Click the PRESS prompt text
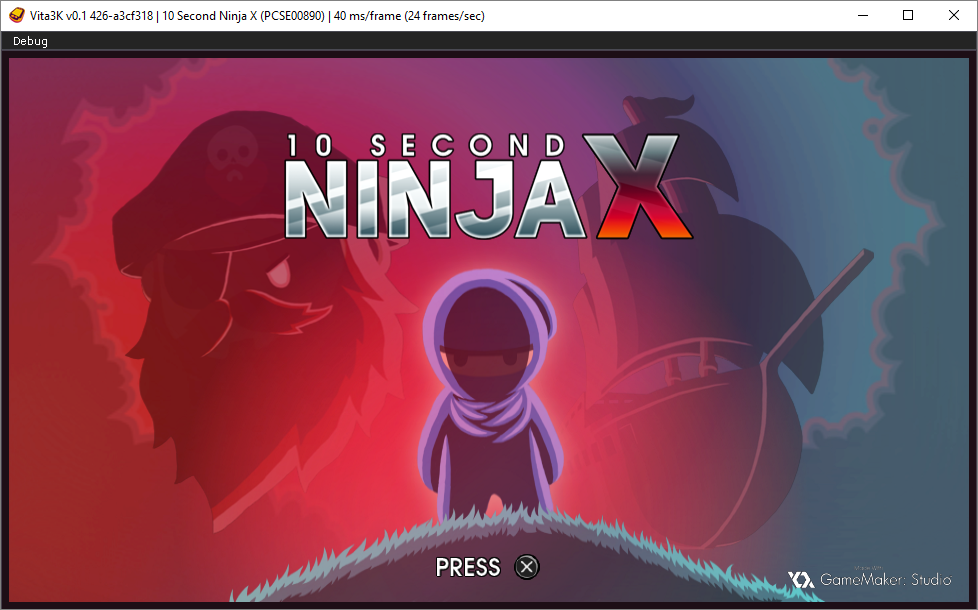 (x=468, y=567)
